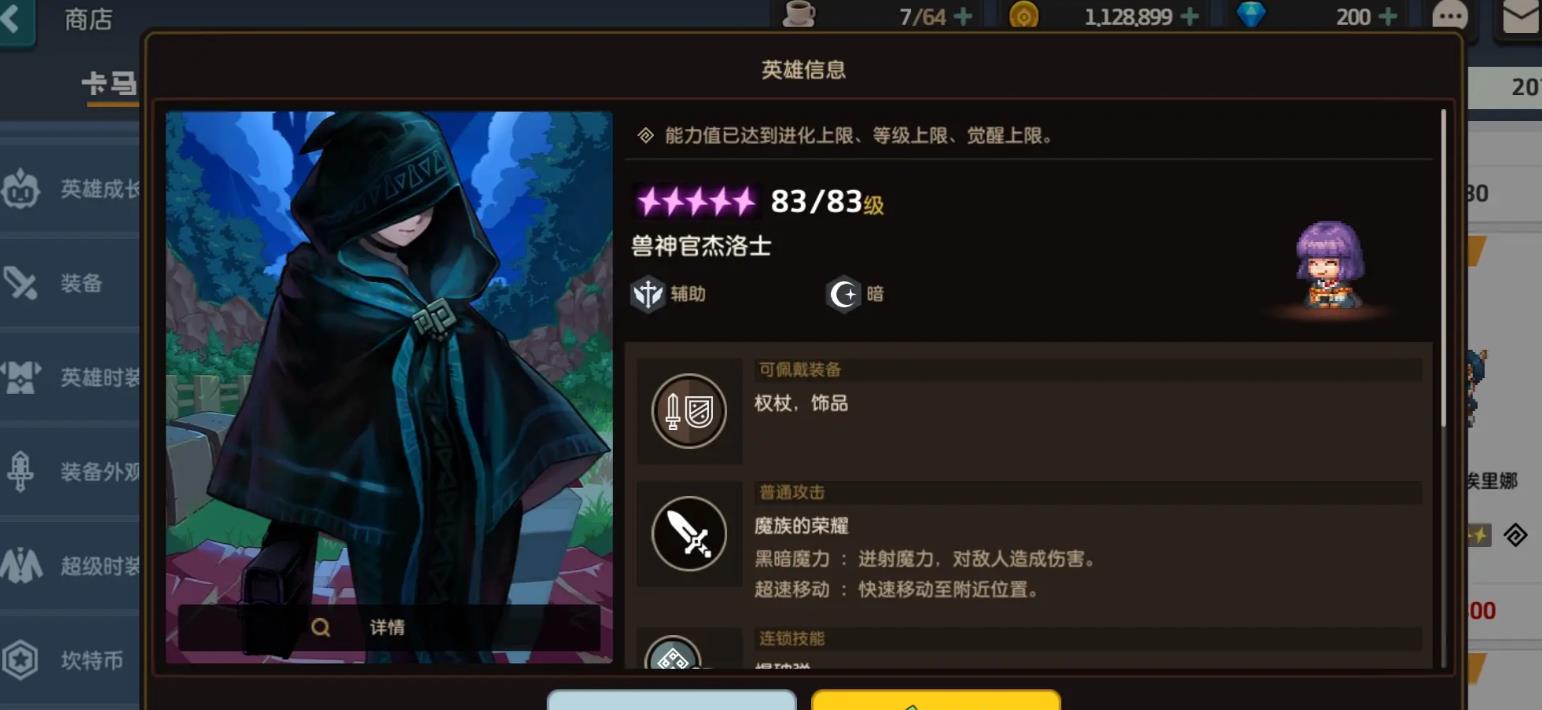Click the 暗 dark element icon
This screenshot has width=1542, height=710.
844,294
